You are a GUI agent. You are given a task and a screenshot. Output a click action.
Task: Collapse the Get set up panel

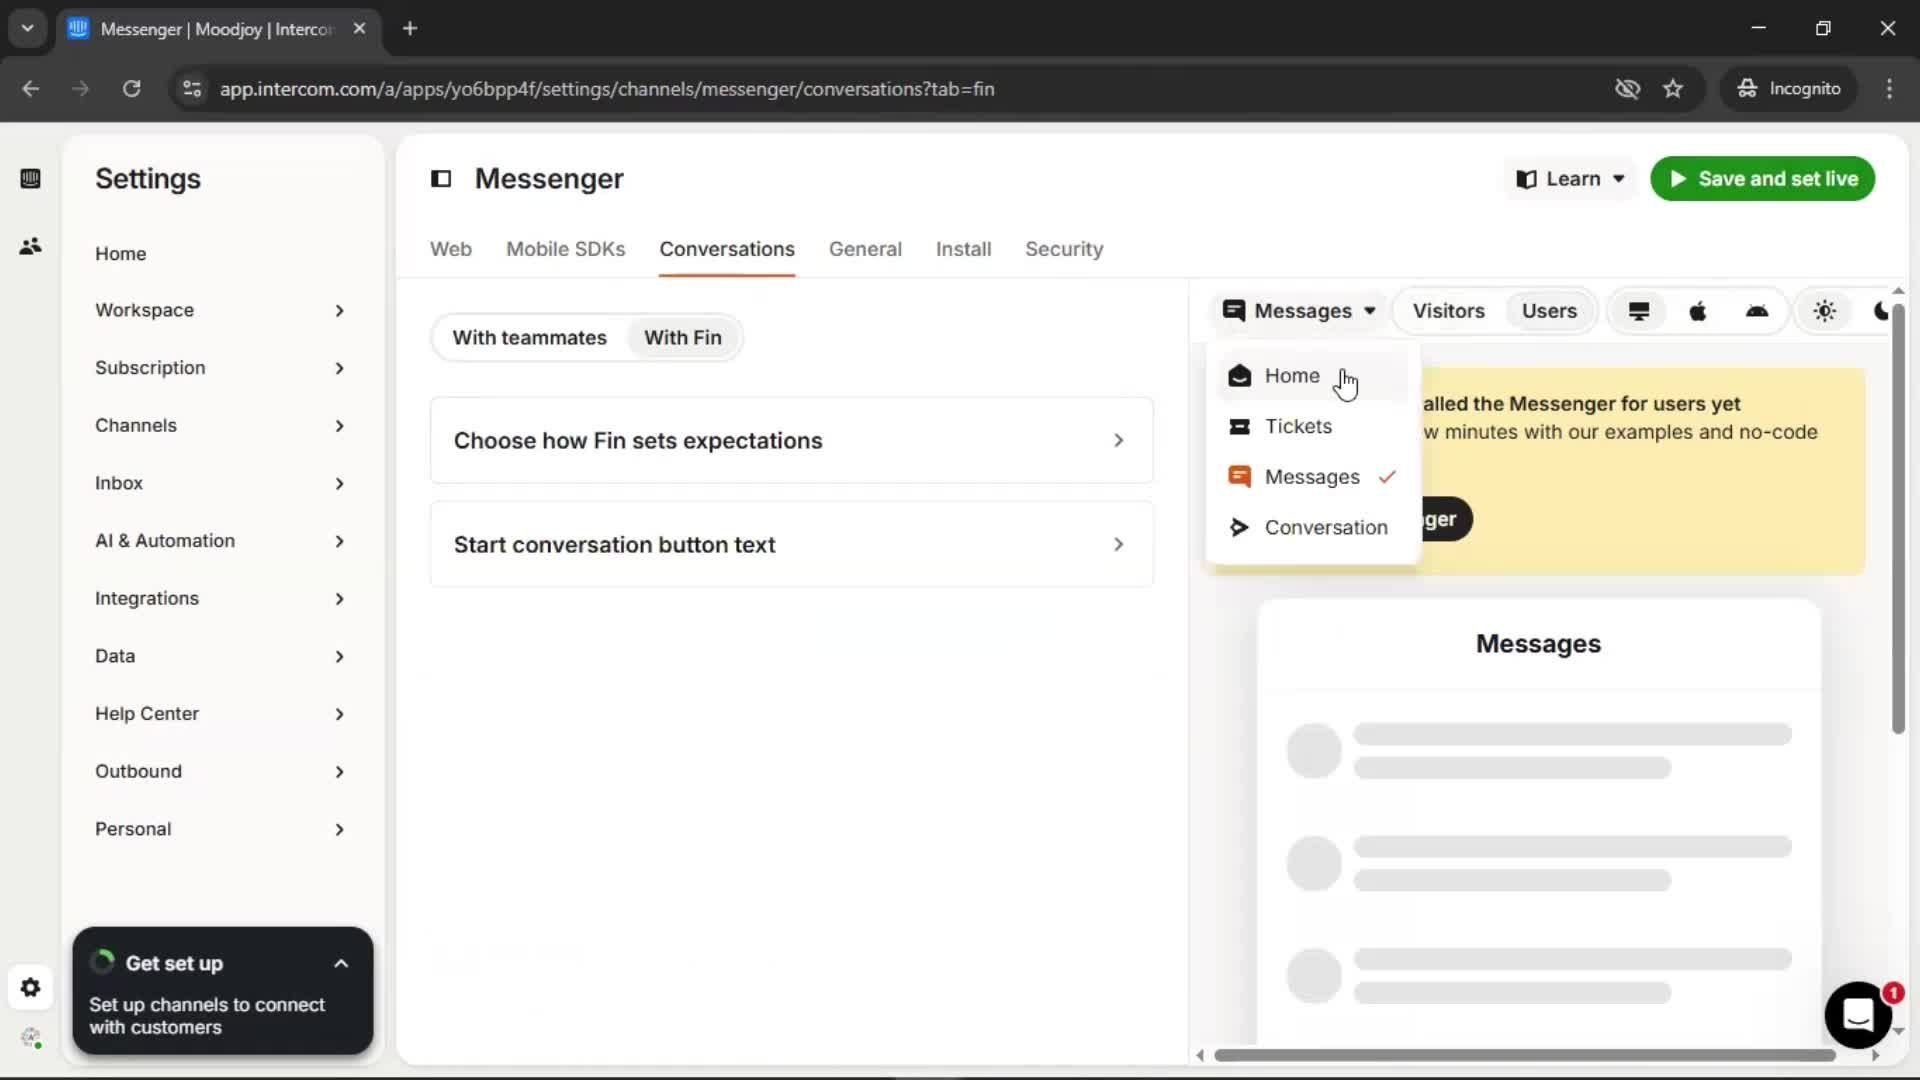pos(341,964)
